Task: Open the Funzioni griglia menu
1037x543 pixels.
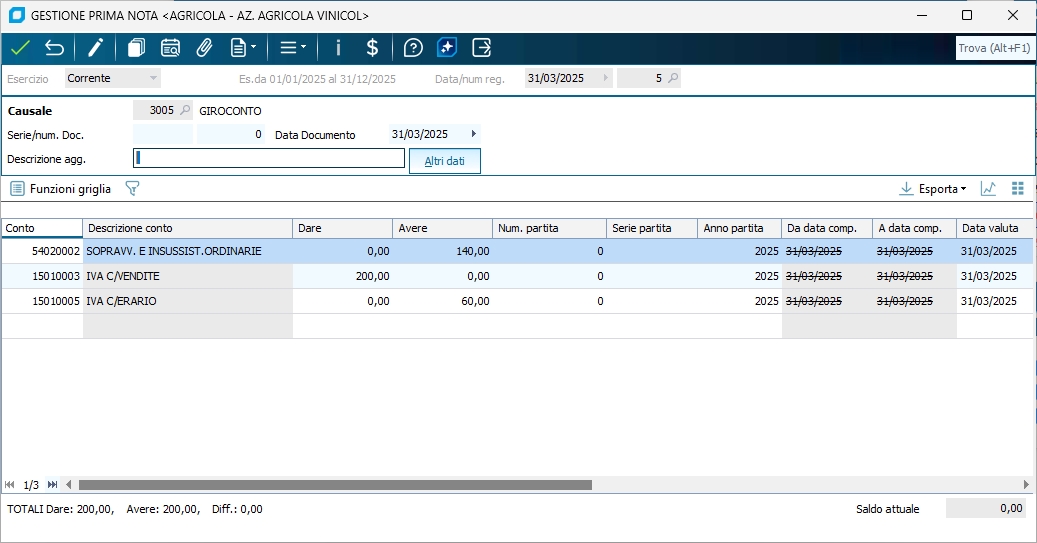Action: point(61,188)
